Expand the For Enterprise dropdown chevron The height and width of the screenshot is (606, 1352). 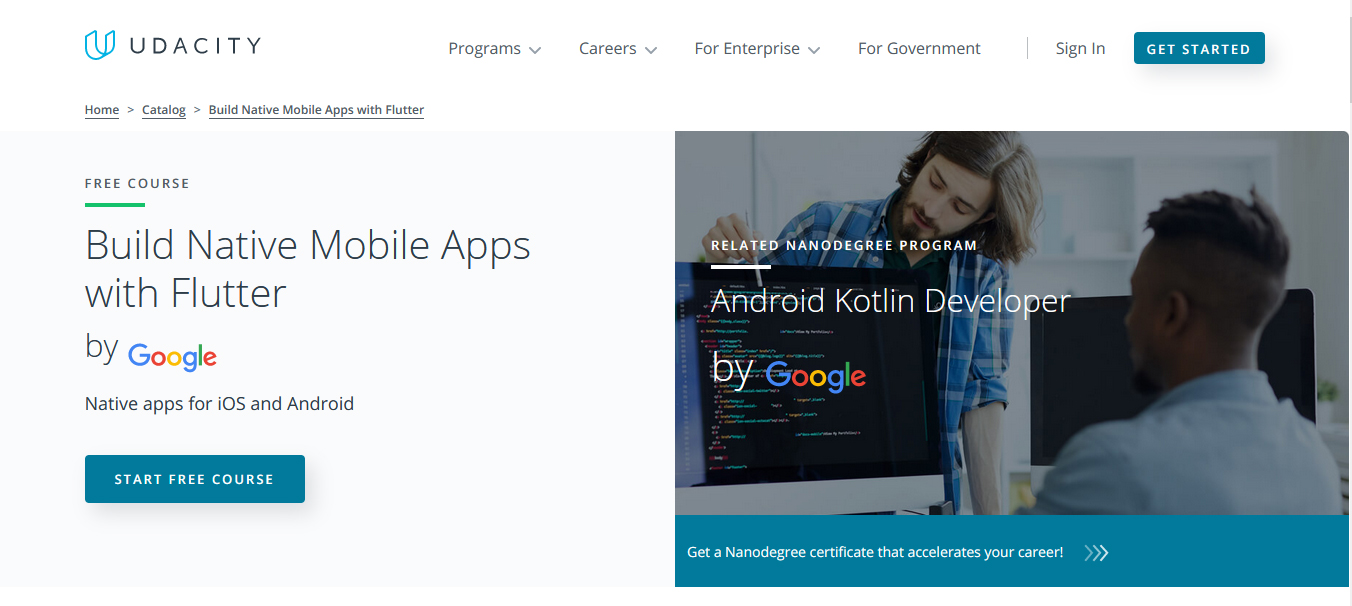point(814,50)
